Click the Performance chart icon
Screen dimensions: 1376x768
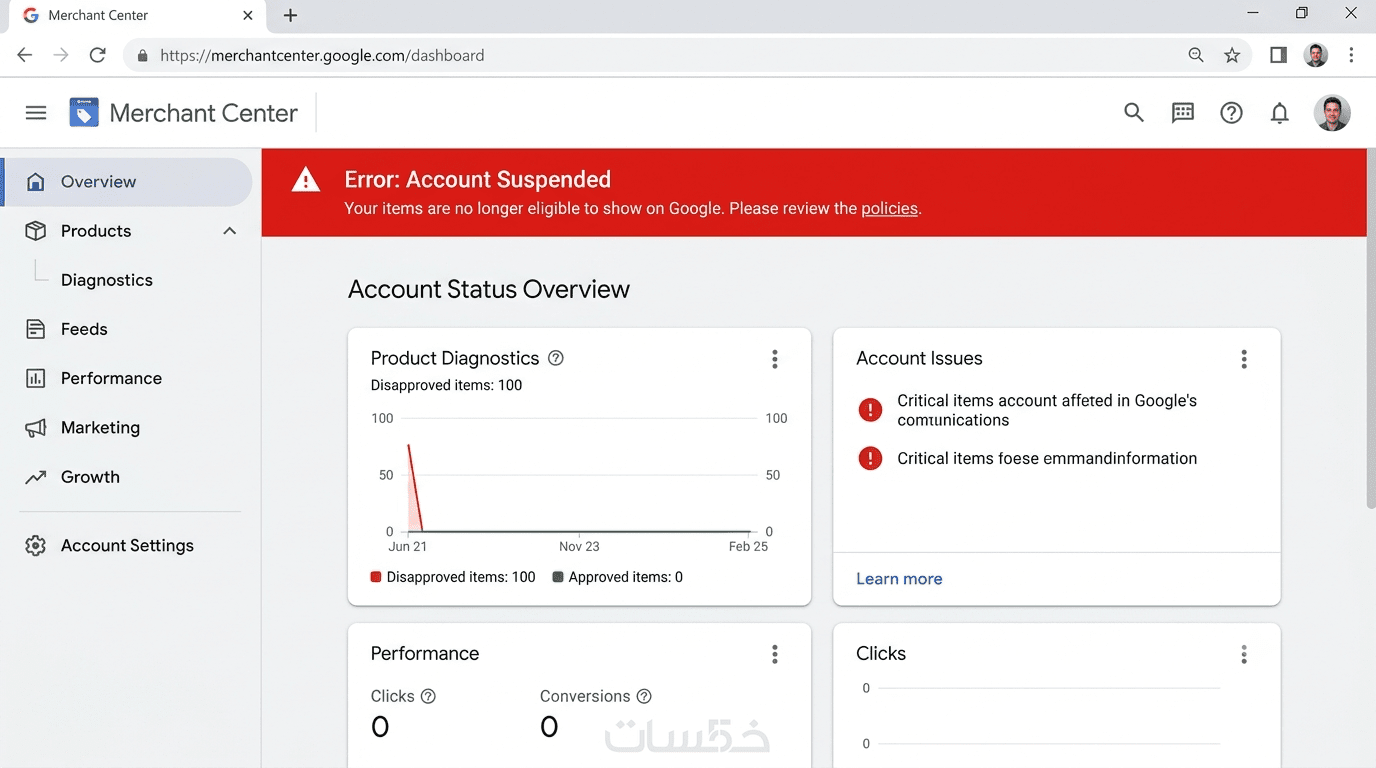pos(36,378)
